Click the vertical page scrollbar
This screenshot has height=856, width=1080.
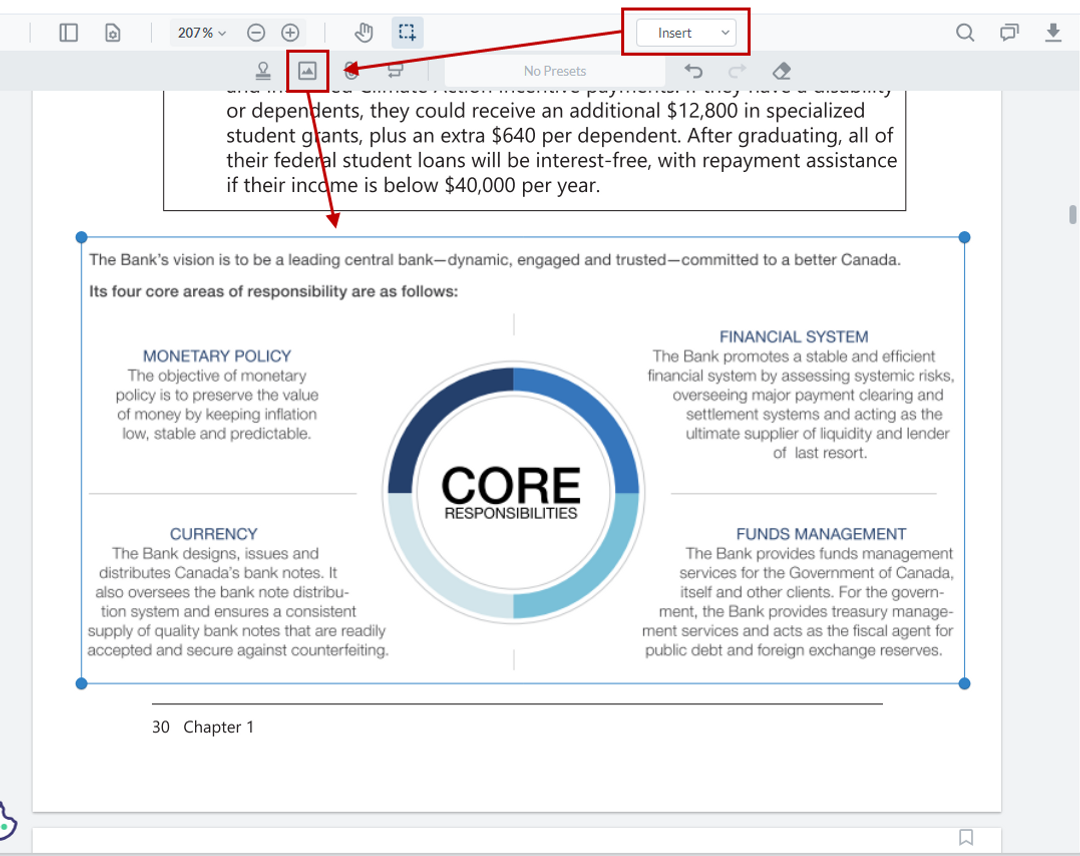tap(1073, 213)
